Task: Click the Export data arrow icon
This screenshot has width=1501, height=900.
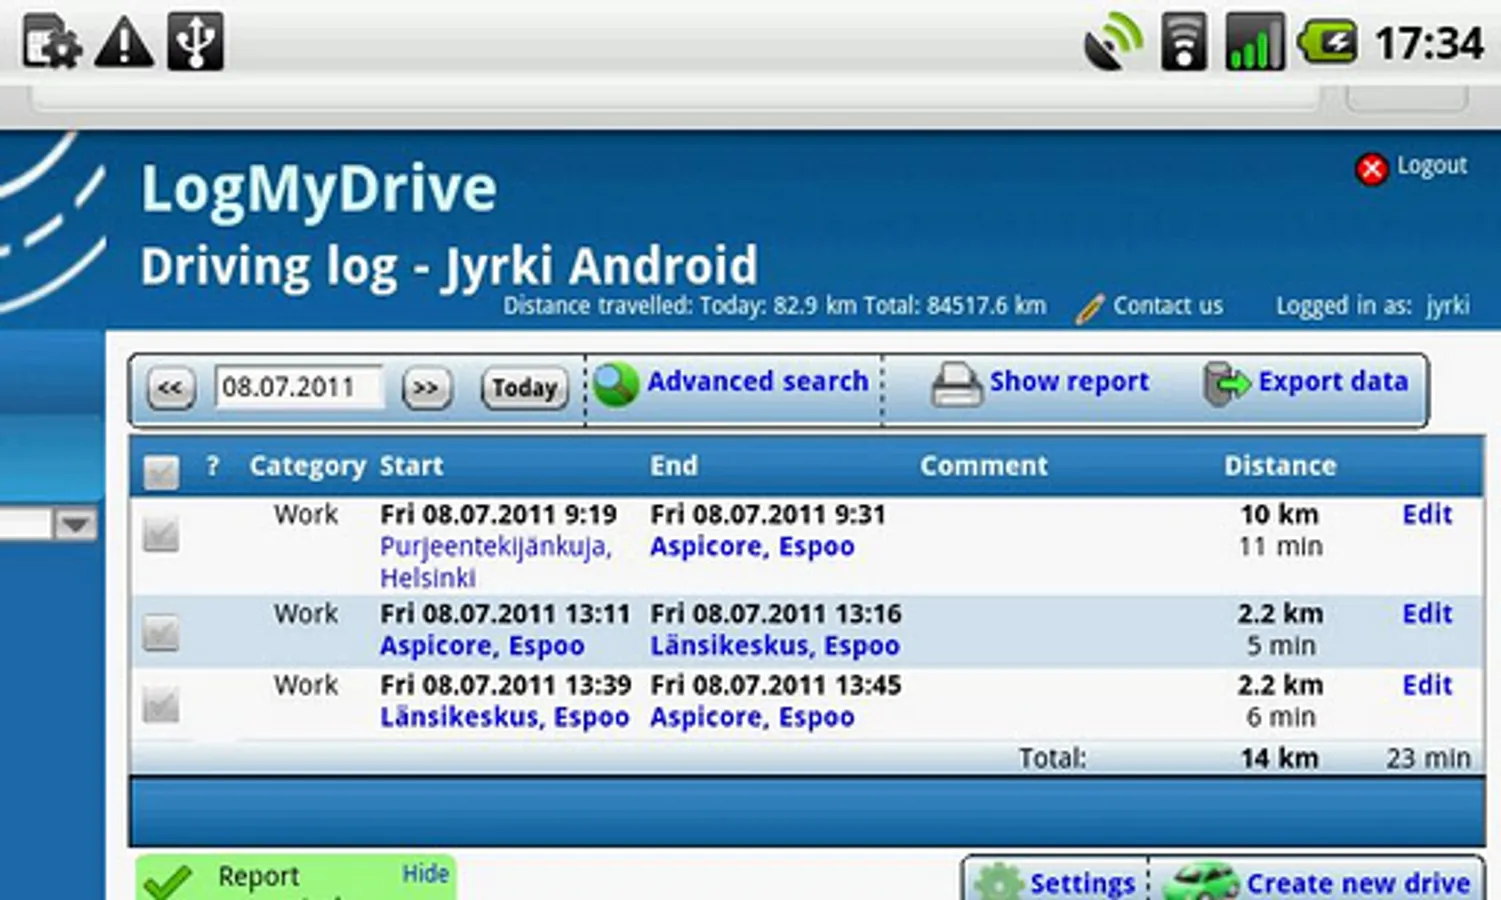Action: (x=1226, y=384)
